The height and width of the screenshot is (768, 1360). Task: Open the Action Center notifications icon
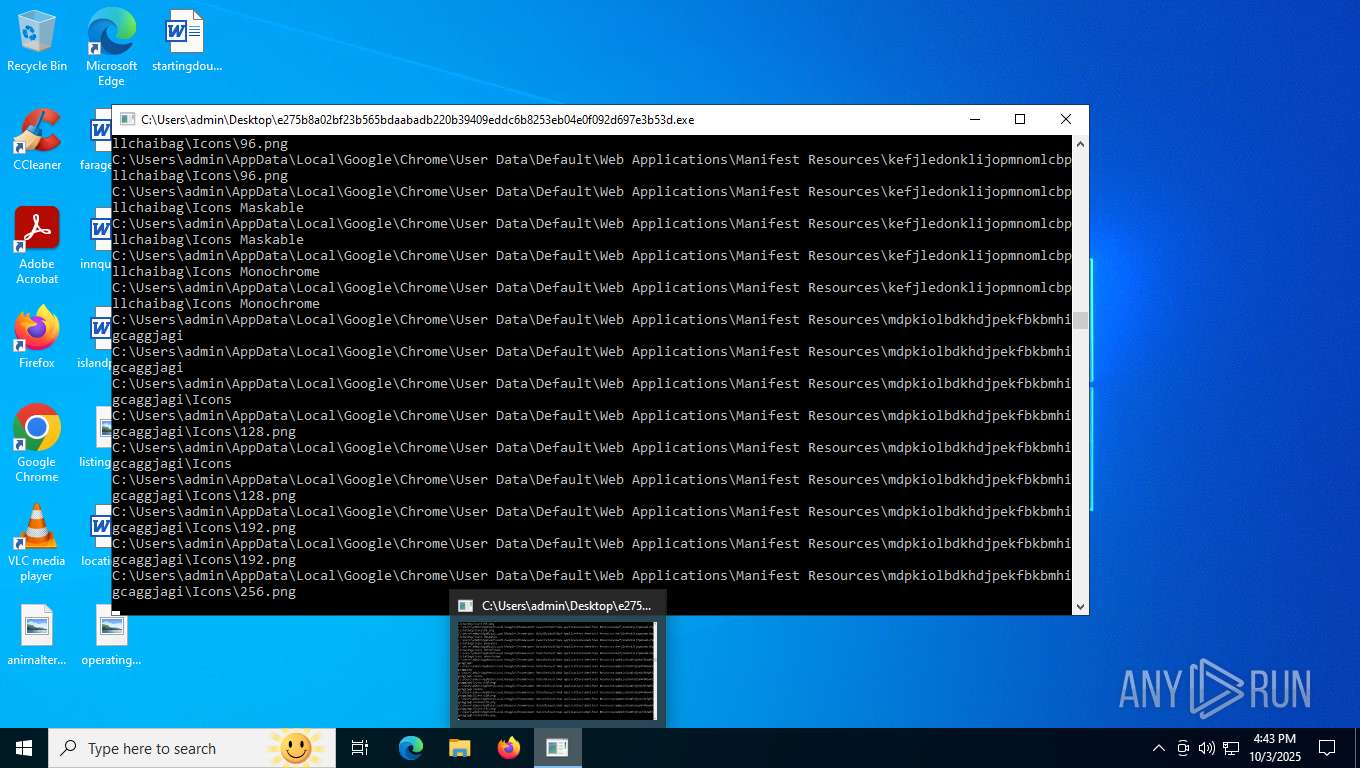tap(1327, 748)
